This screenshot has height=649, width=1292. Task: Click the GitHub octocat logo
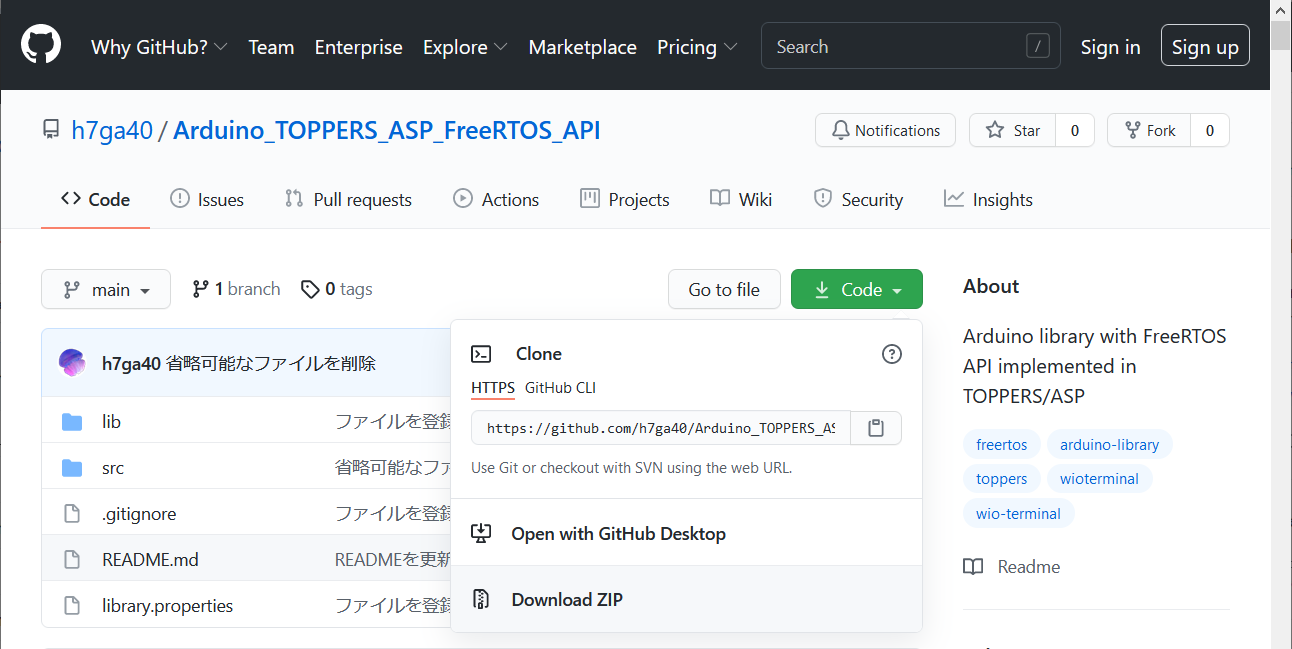click(40, 44)
